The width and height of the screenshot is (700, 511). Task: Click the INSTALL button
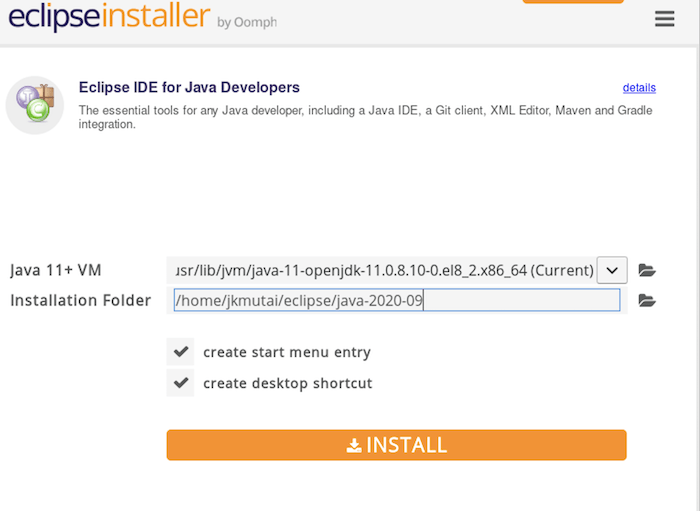396,445
